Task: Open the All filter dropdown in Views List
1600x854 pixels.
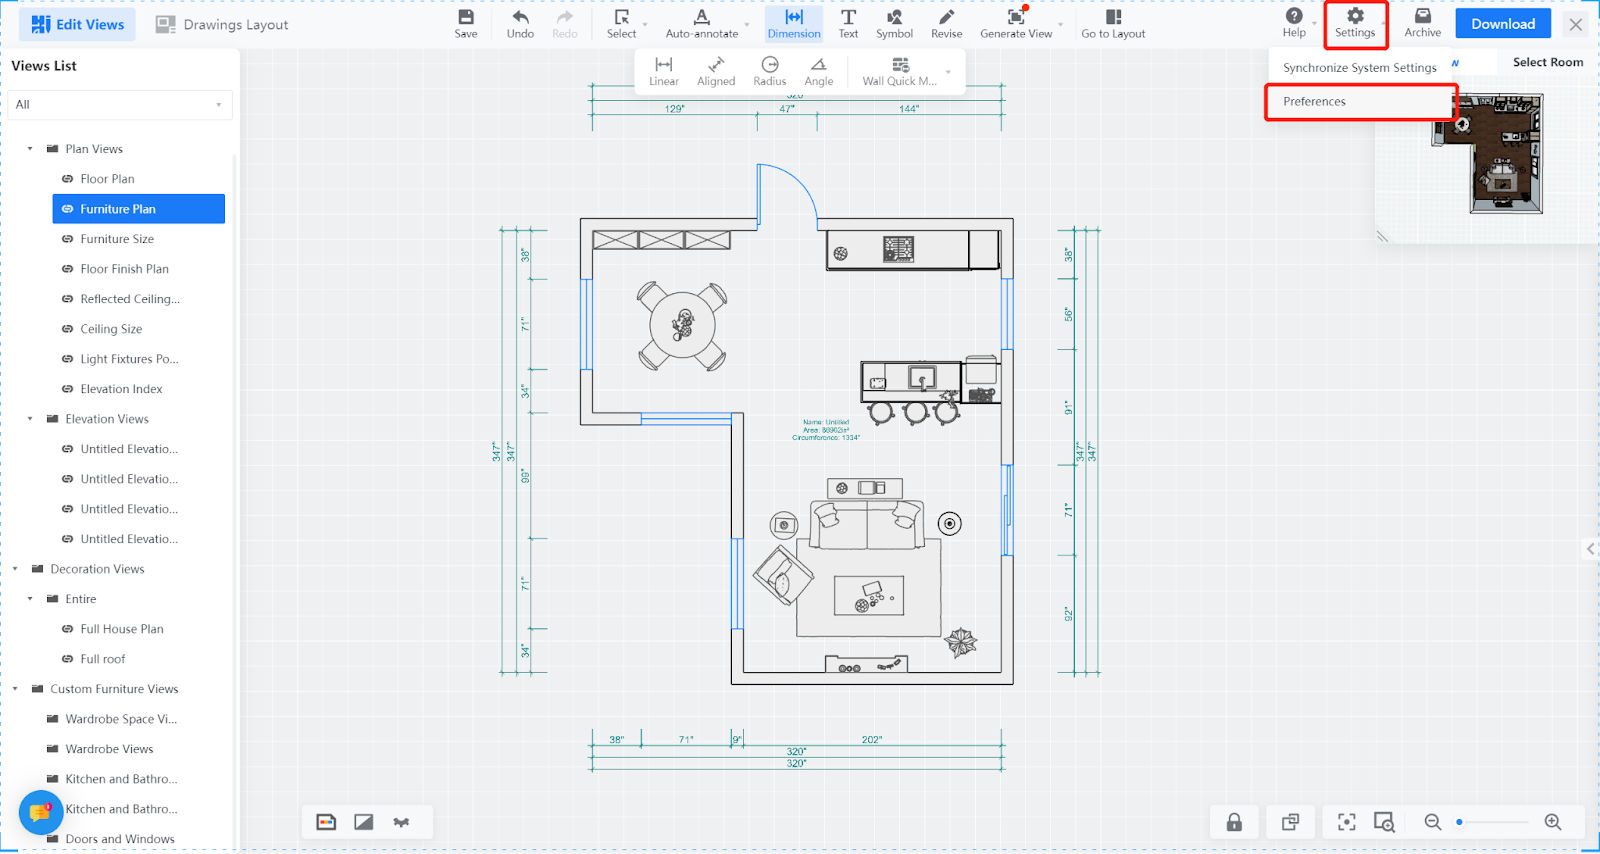Action: 120,105
